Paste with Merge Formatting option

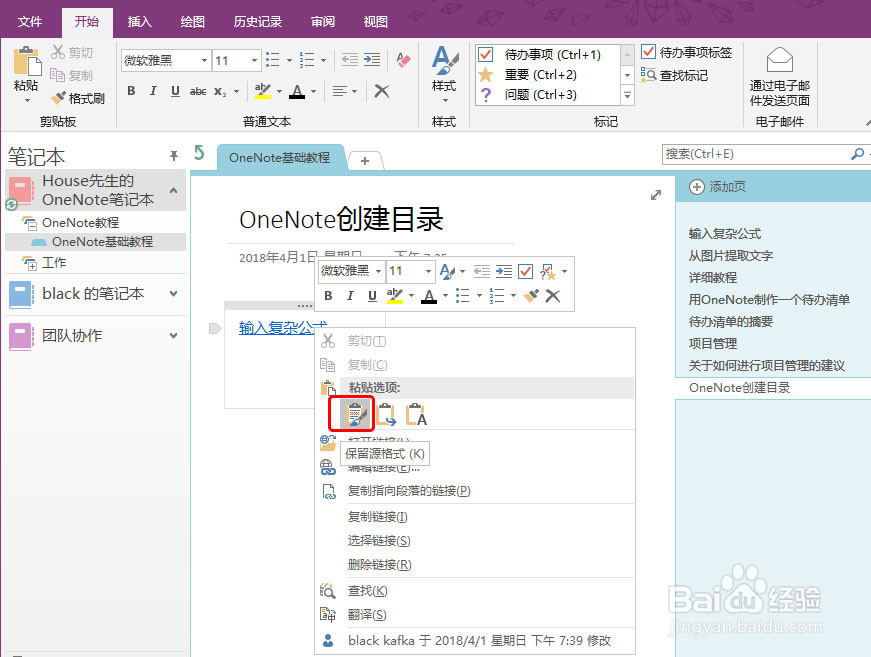(x=386, y=415)
